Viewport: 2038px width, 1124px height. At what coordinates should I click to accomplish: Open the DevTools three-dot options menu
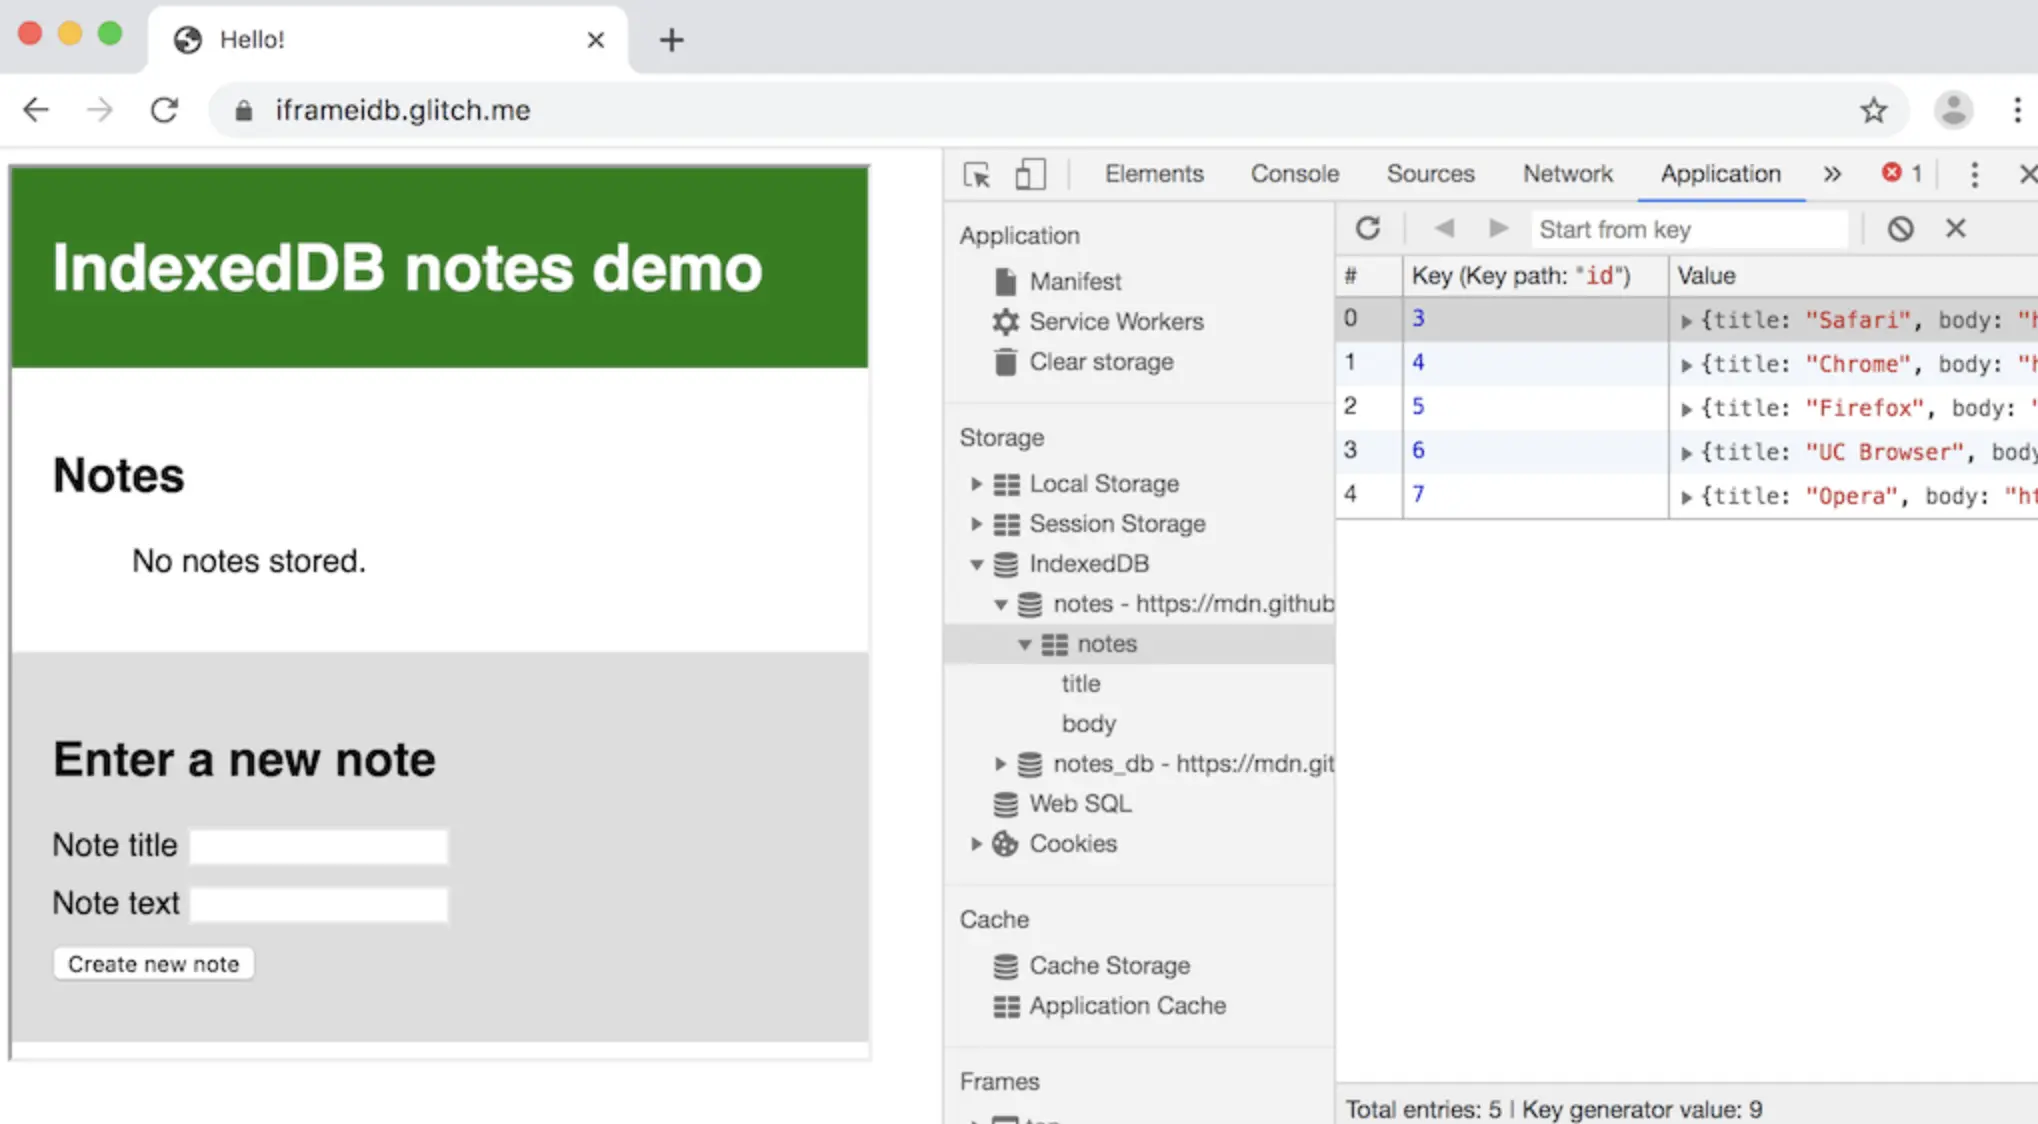(1974, 175)
